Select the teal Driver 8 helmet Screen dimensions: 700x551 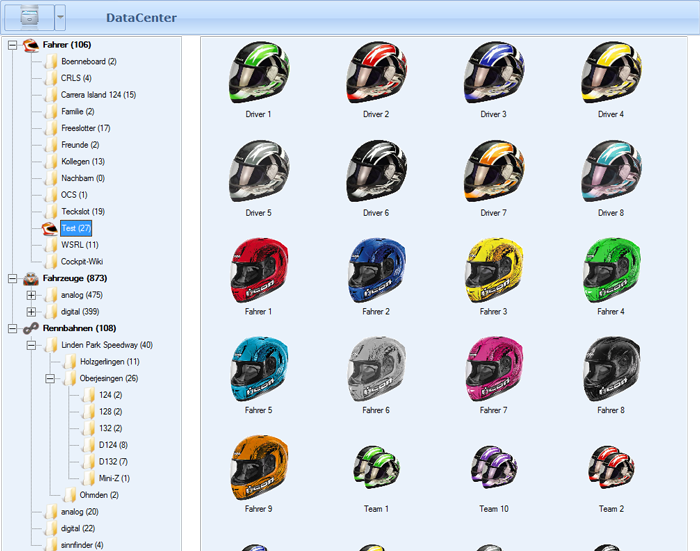611,171
